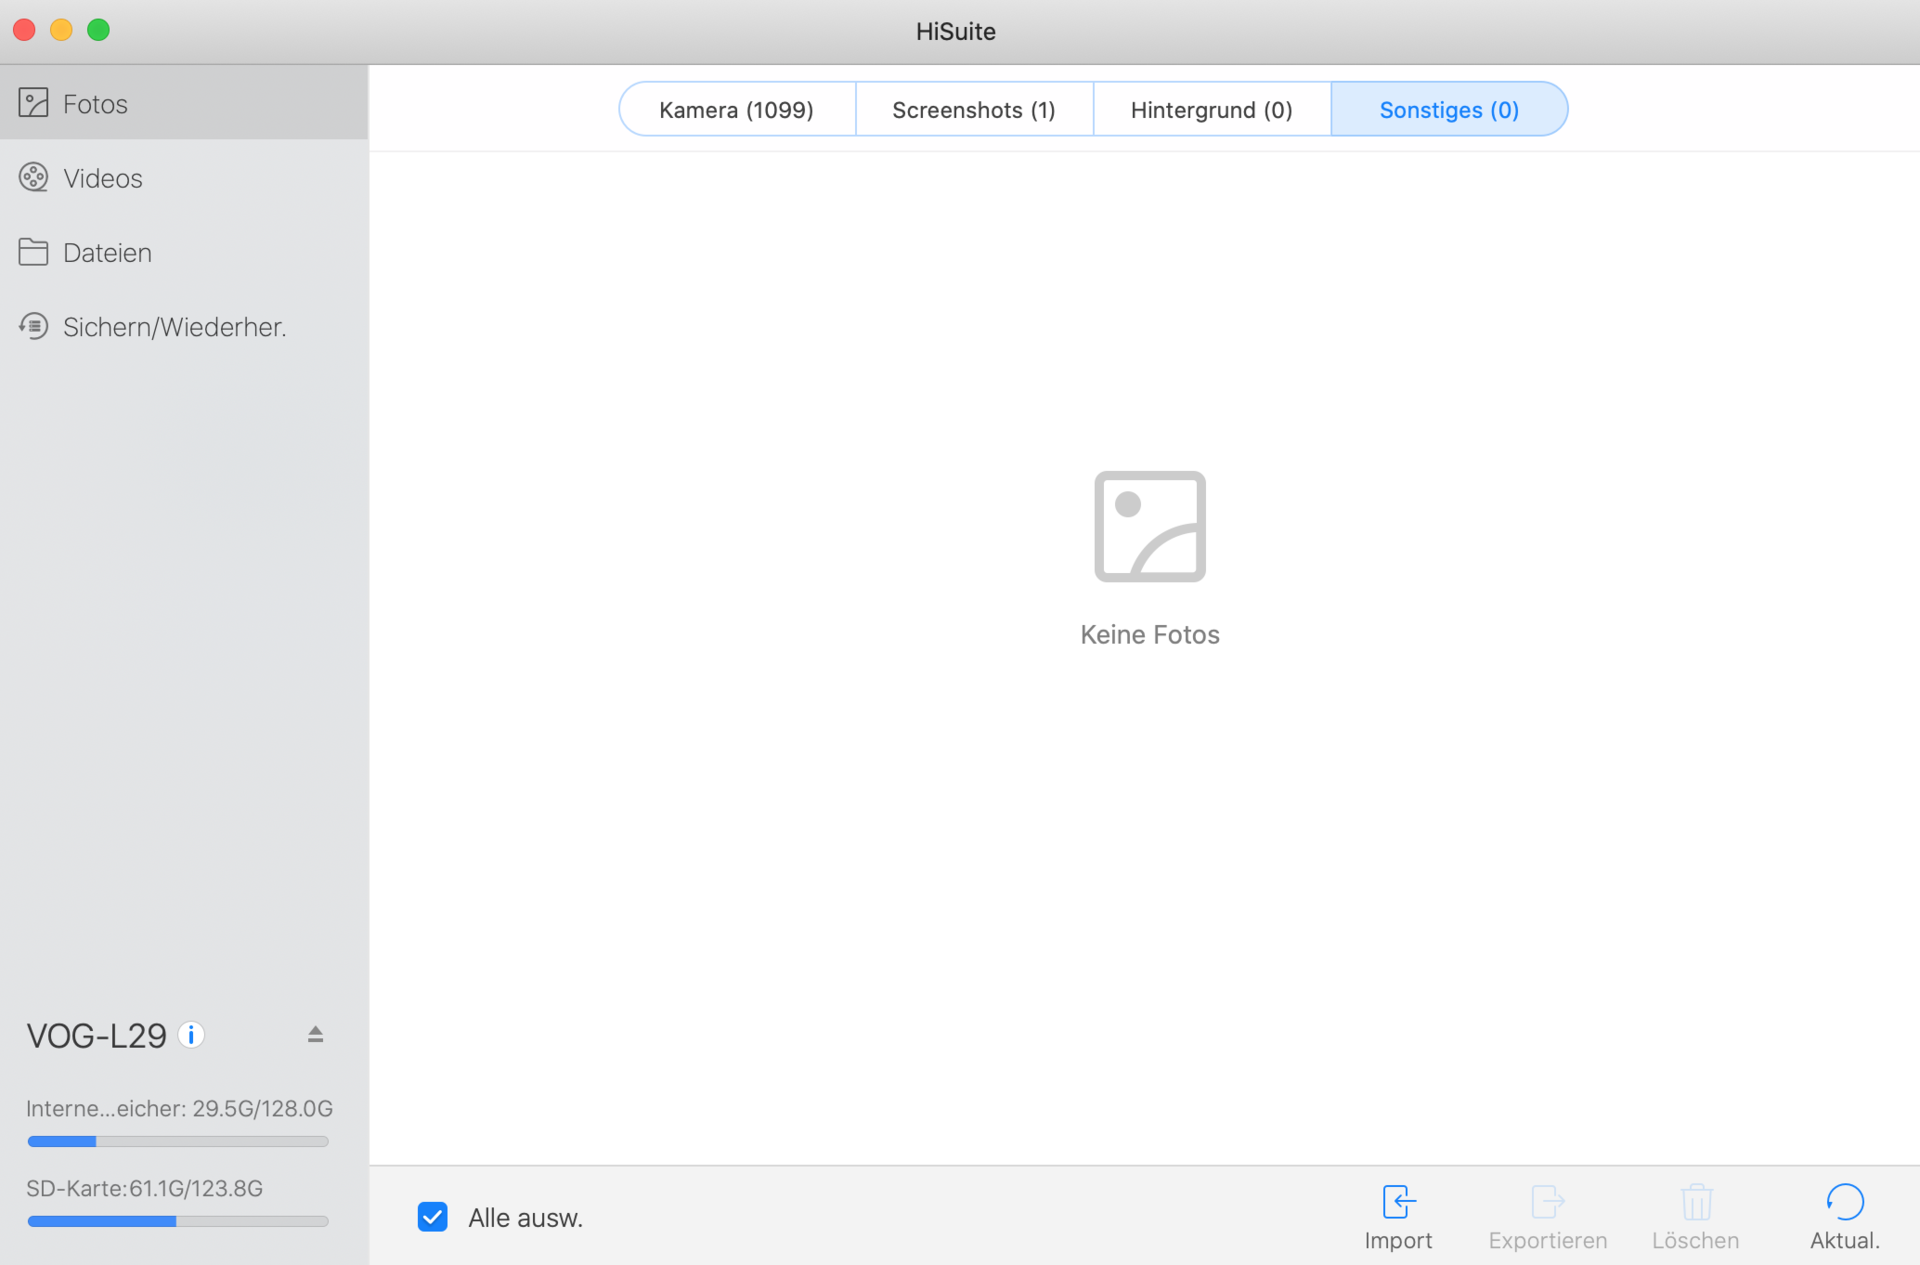This screenshot has width=1920, height=1265.
Task: Click the Exportieren icon
Action: 1547,1202
